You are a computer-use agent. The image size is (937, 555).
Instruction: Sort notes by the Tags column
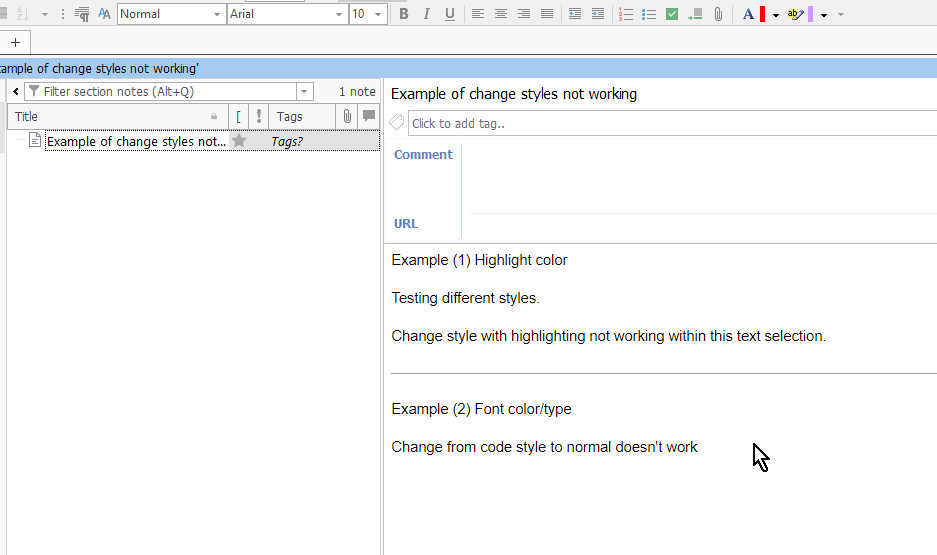pyautogui.click(x=302, y=116)
